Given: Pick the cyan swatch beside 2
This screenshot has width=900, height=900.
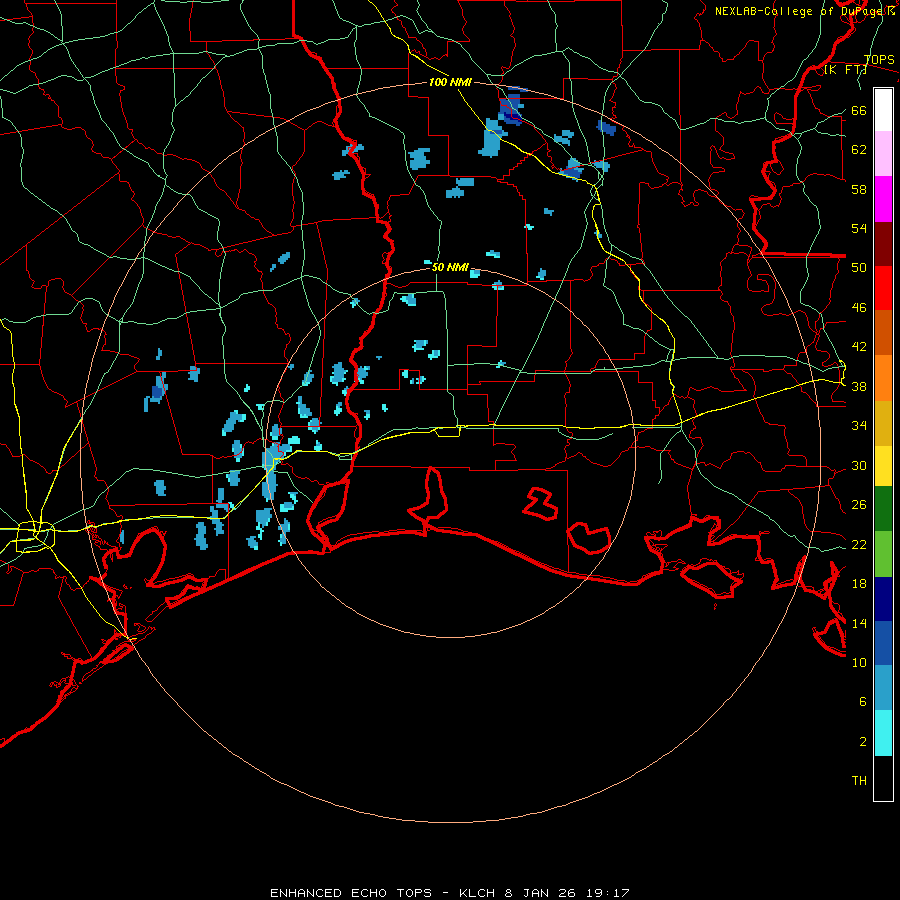Looking at the screenshot, I should click(883, 733).
